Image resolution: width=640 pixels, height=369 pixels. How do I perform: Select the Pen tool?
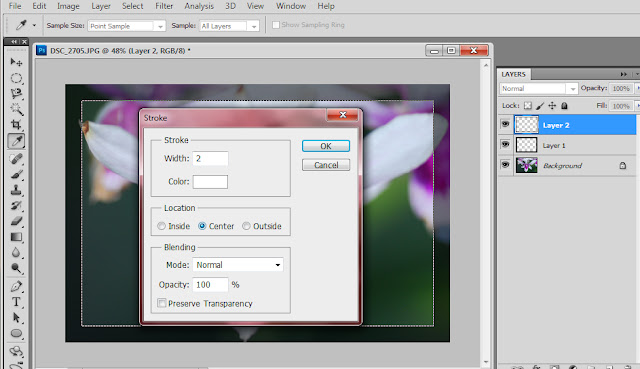coord(16,286)
